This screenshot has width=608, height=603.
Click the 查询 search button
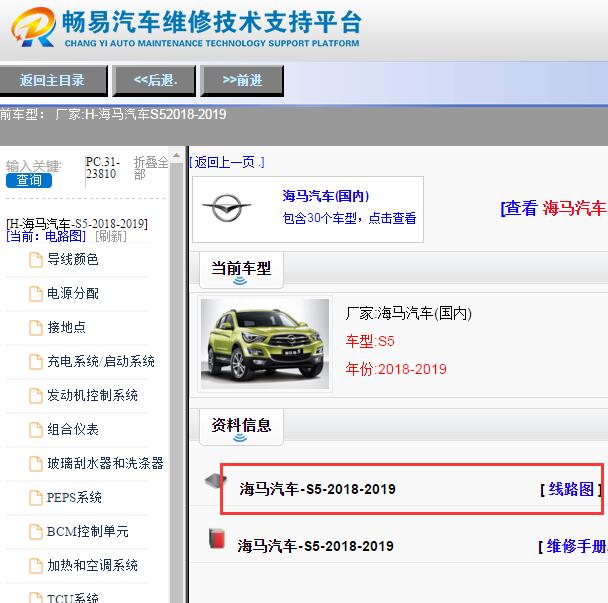(29, 180)
